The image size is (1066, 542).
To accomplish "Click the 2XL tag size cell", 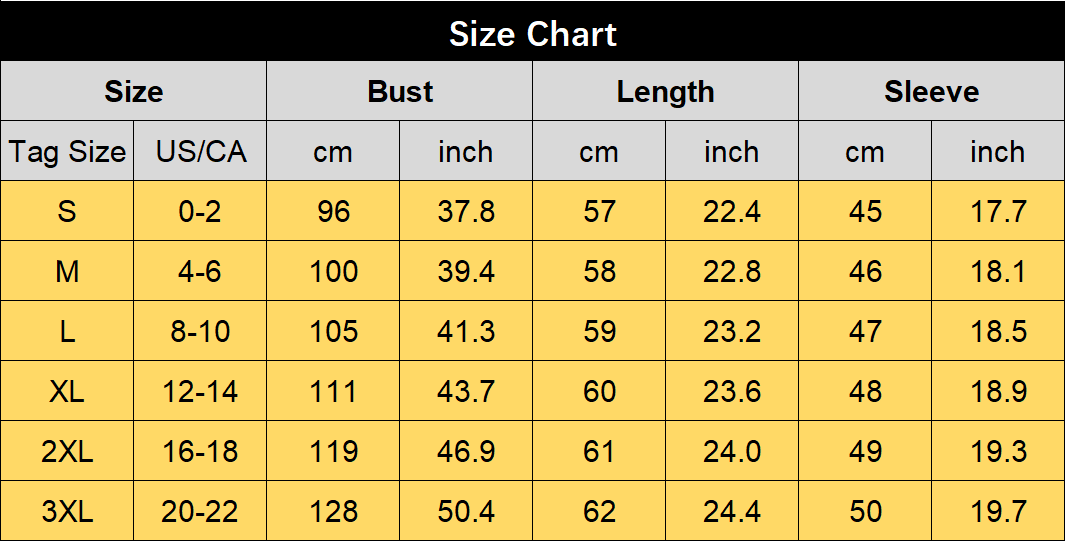I will click(x=67, y=451).
